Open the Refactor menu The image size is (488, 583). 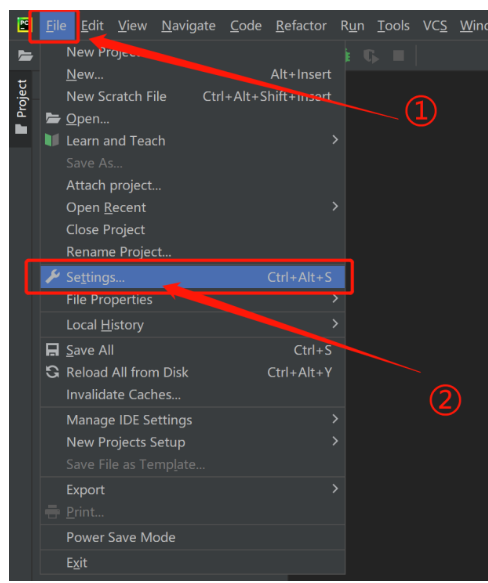tap(301, 26)
